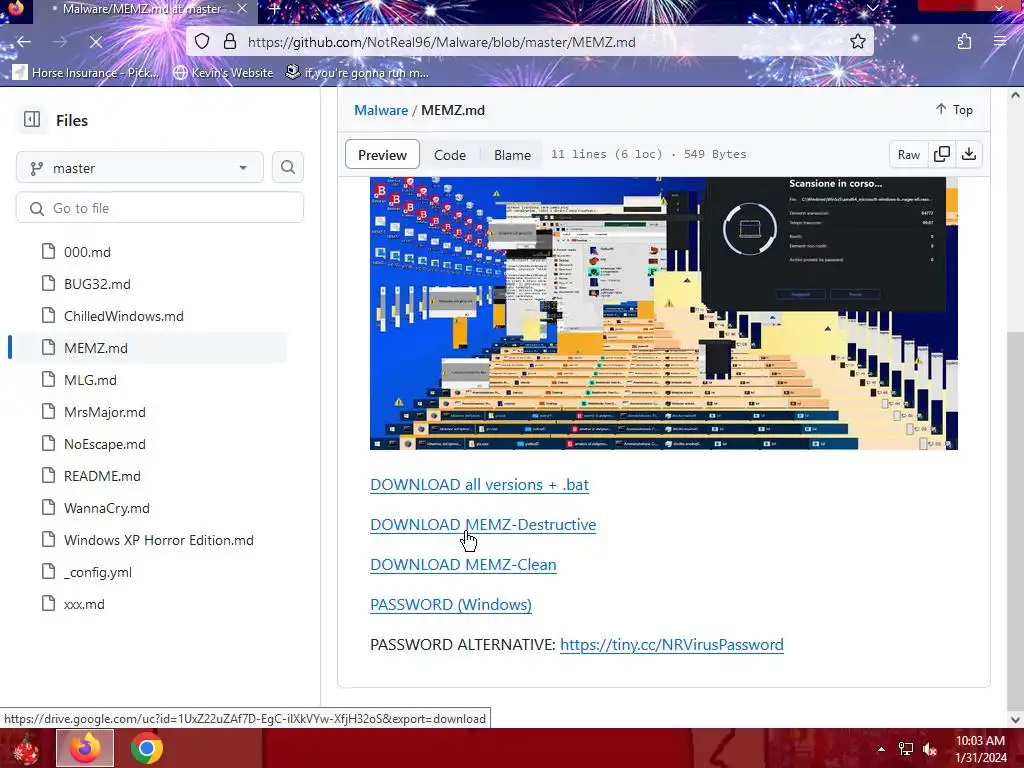Open xxx.md in the file tree
The height and width of the screenshot is (768, 1024).
(x=84, y=604)
